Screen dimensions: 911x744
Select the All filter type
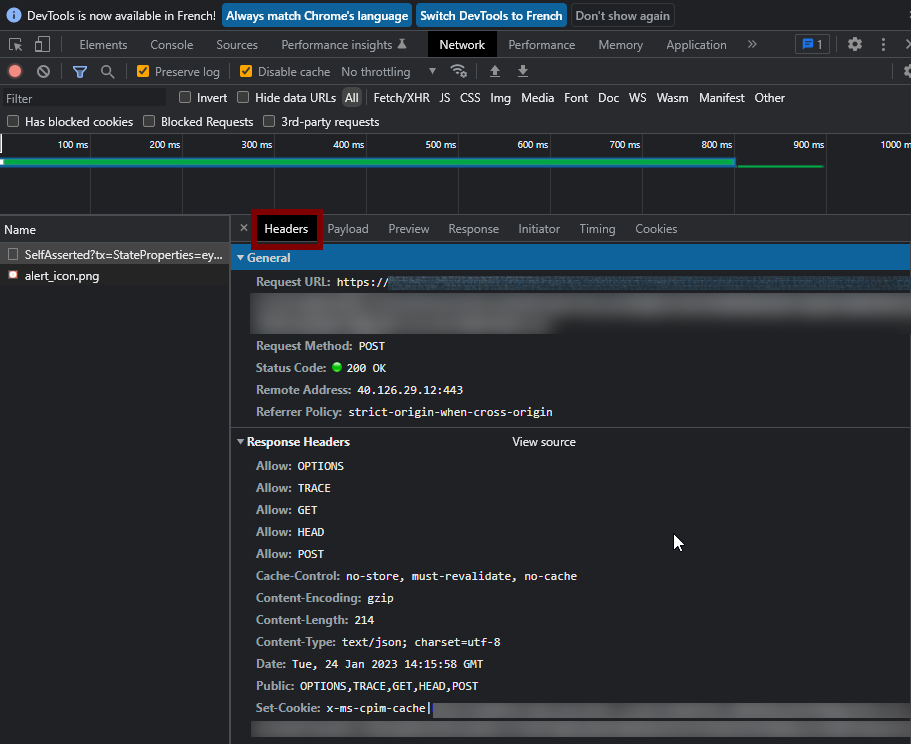352,98
